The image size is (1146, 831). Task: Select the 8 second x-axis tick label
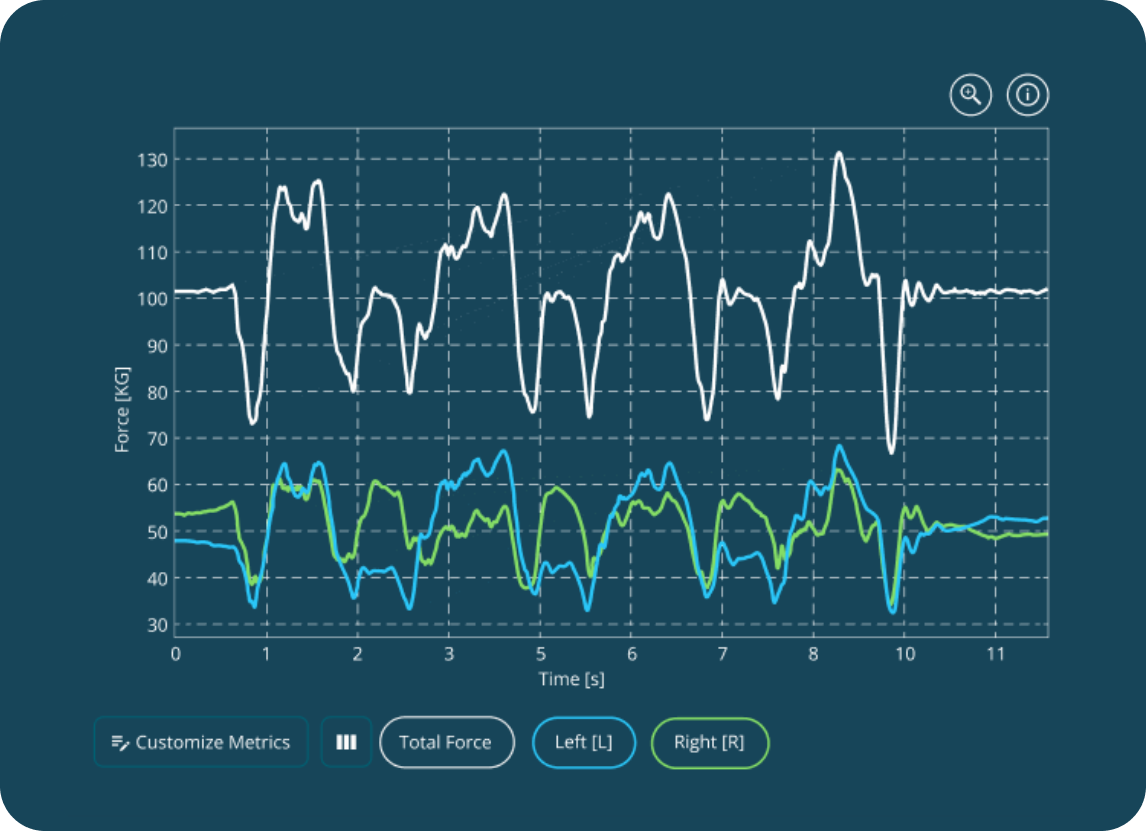(813, 654)
